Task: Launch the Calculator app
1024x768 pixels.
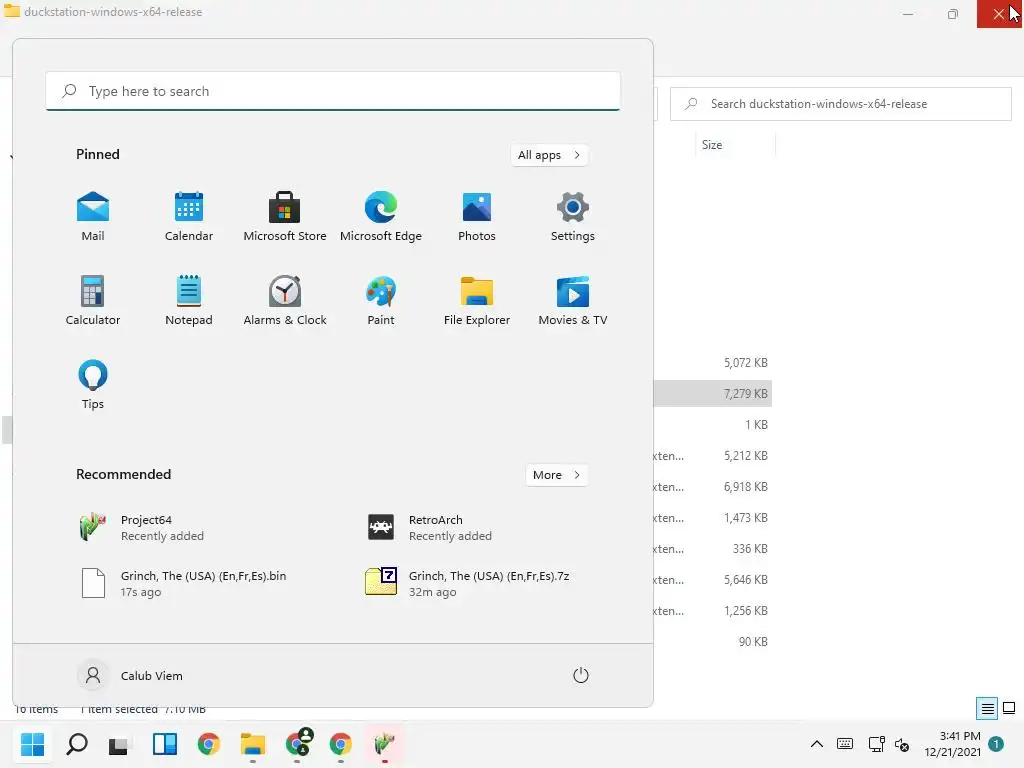Action: [93, 300]
